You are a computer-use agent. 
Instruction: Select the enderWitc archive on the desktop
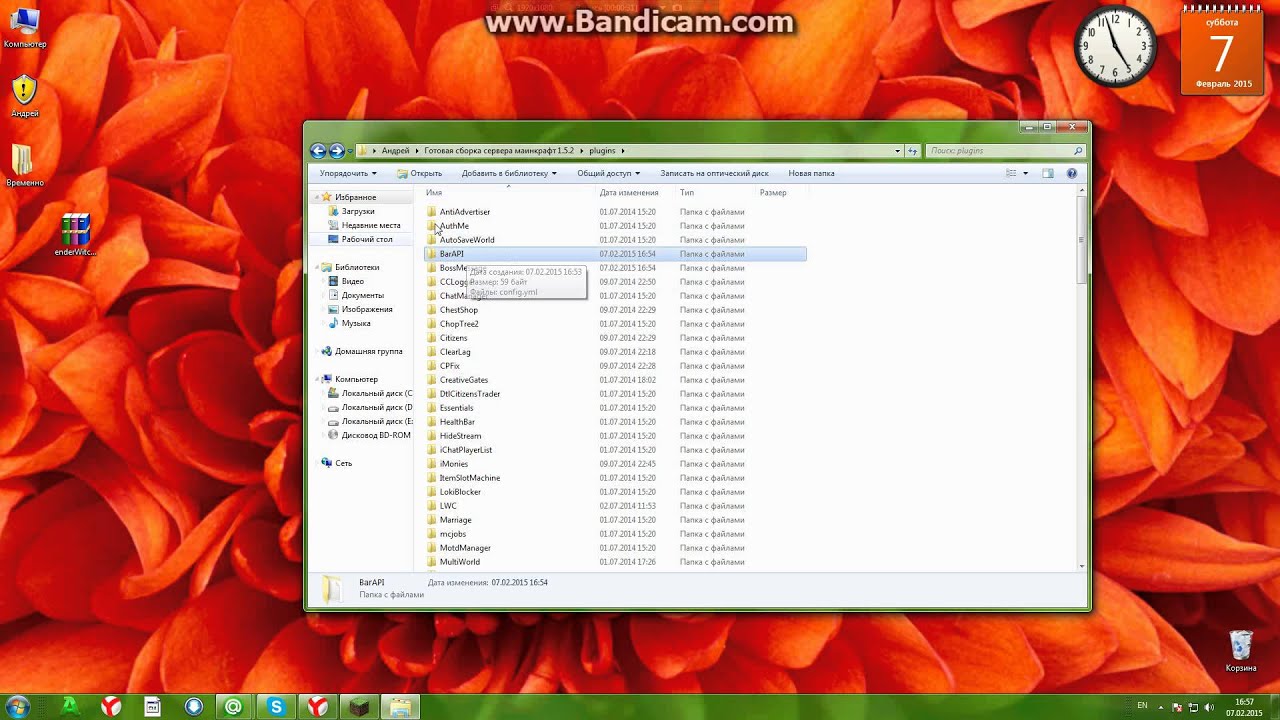75,236
